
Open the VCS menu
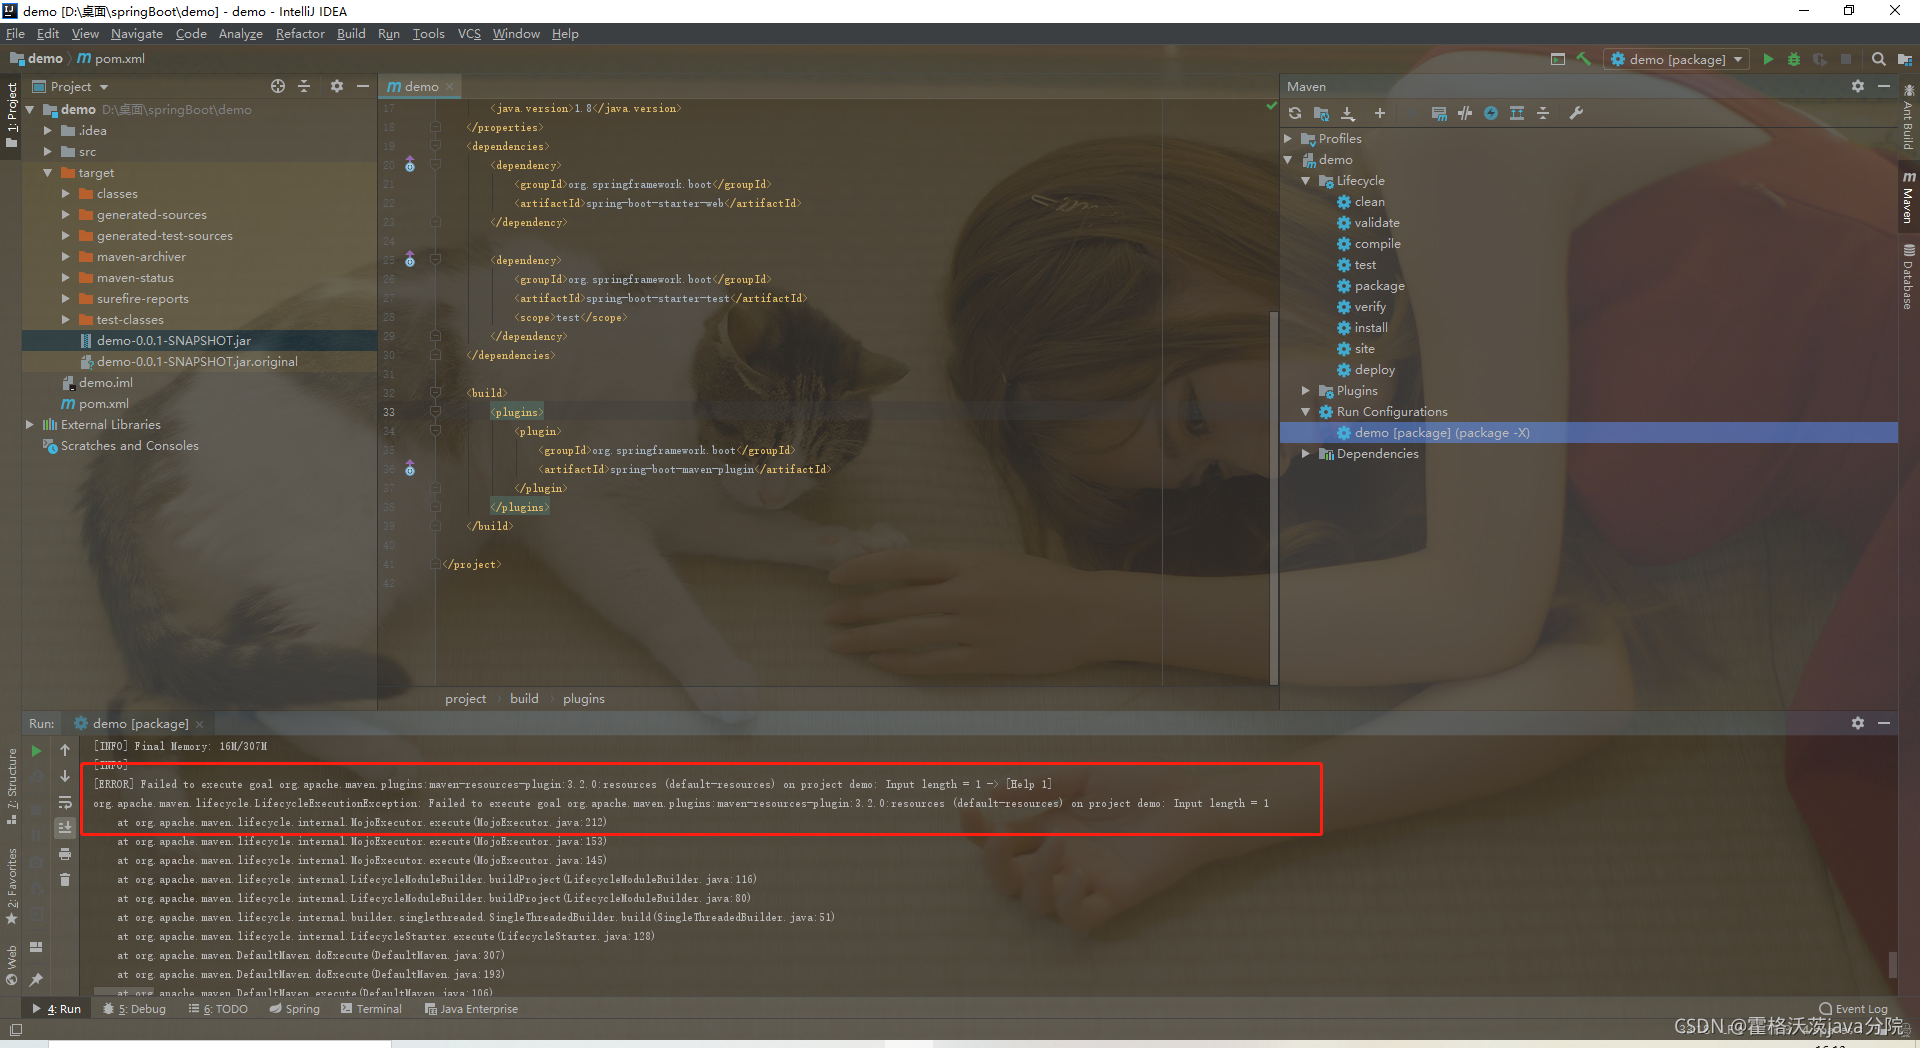pyautogui.click(x=469, y=34)
